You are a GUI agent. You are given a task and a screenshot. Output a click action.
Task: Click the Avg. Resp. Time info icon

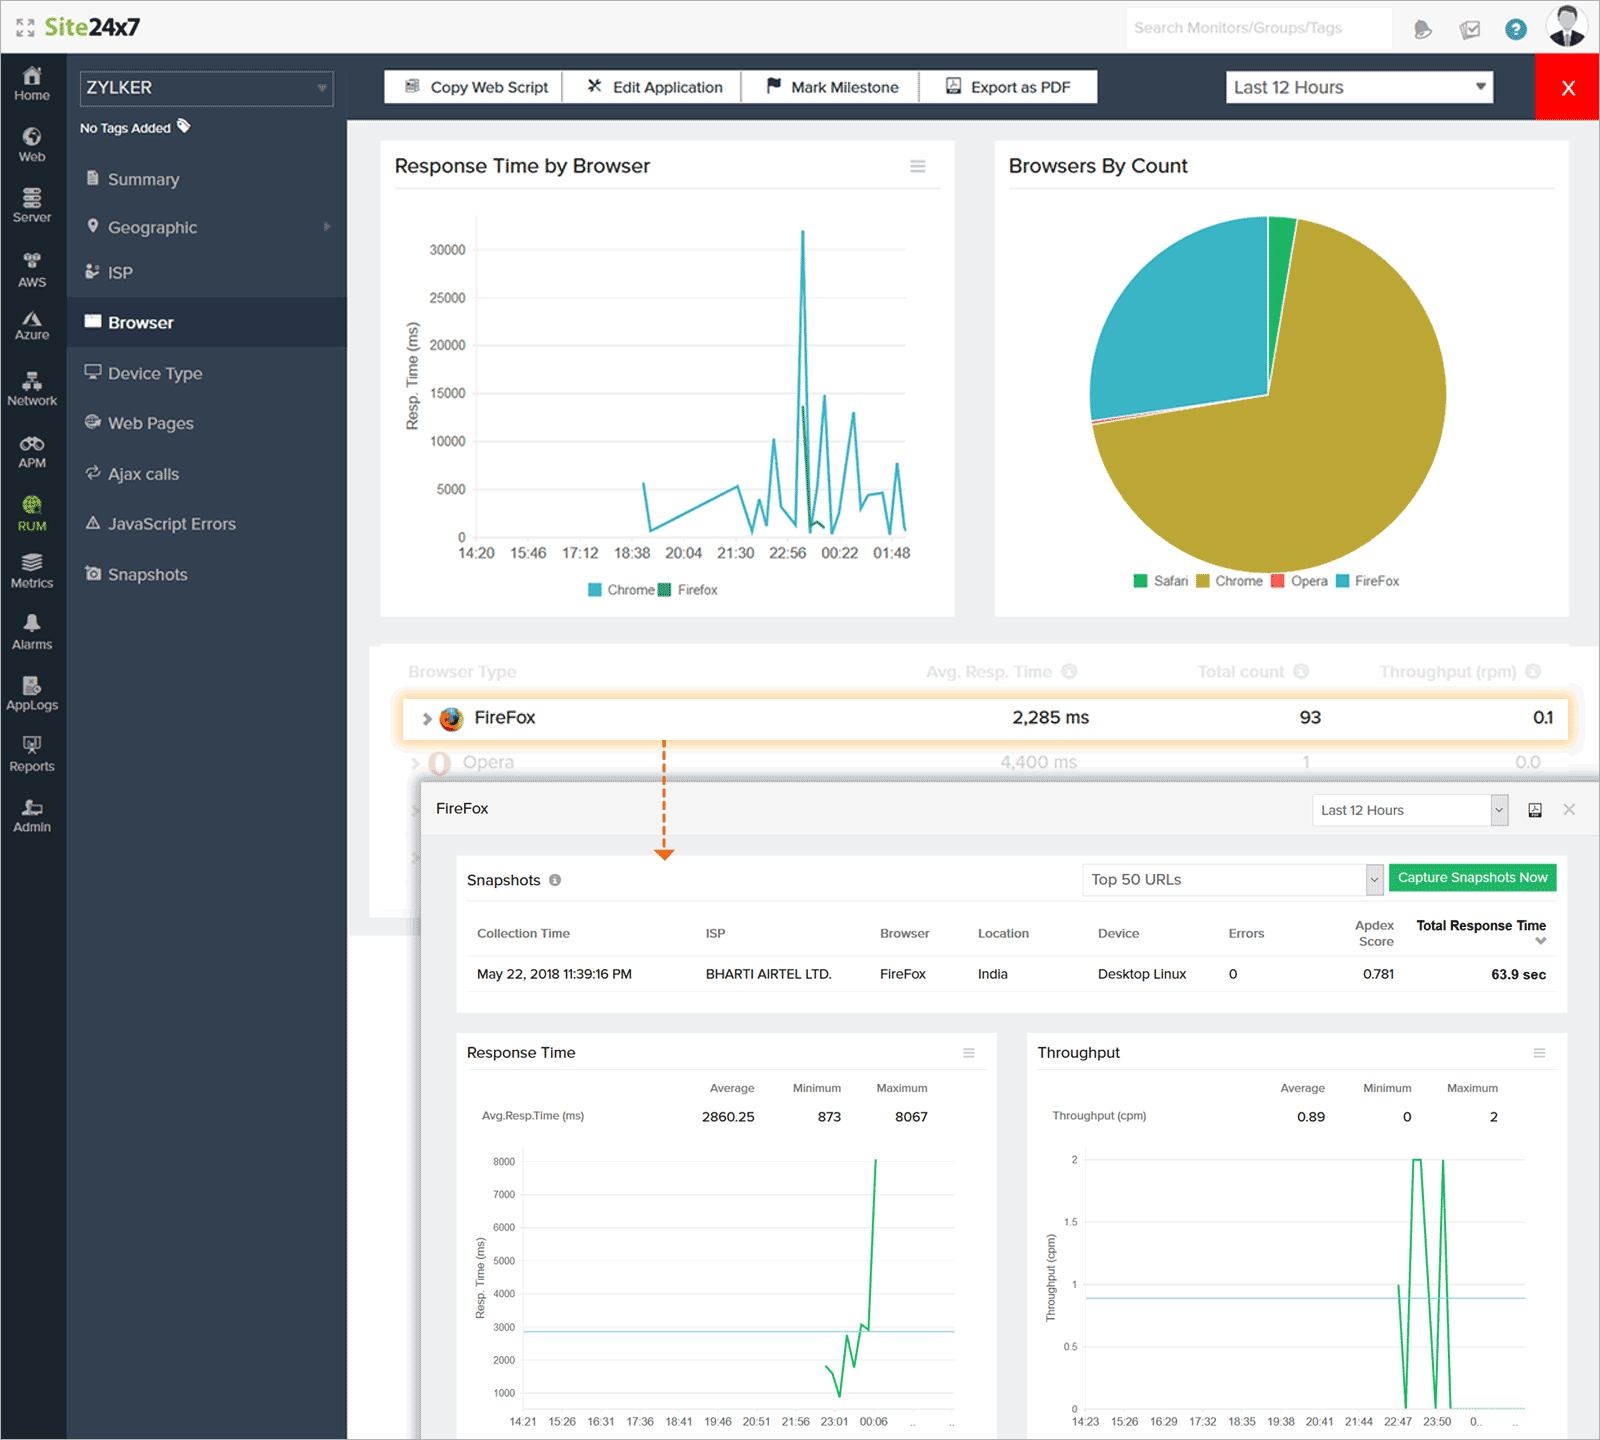(1069, 671)
